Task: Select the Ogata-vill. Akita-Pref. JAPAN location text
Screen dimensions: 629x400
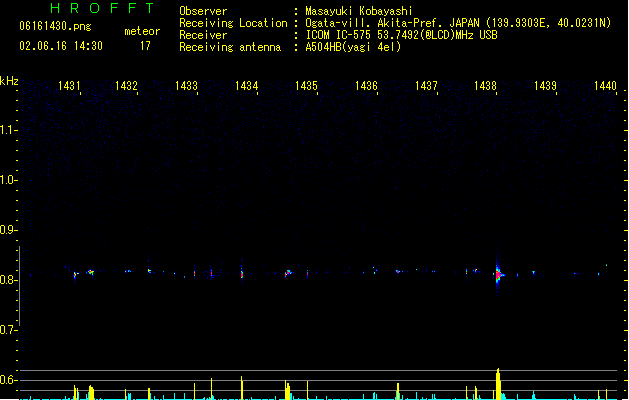Action: [x=458, y=23]
